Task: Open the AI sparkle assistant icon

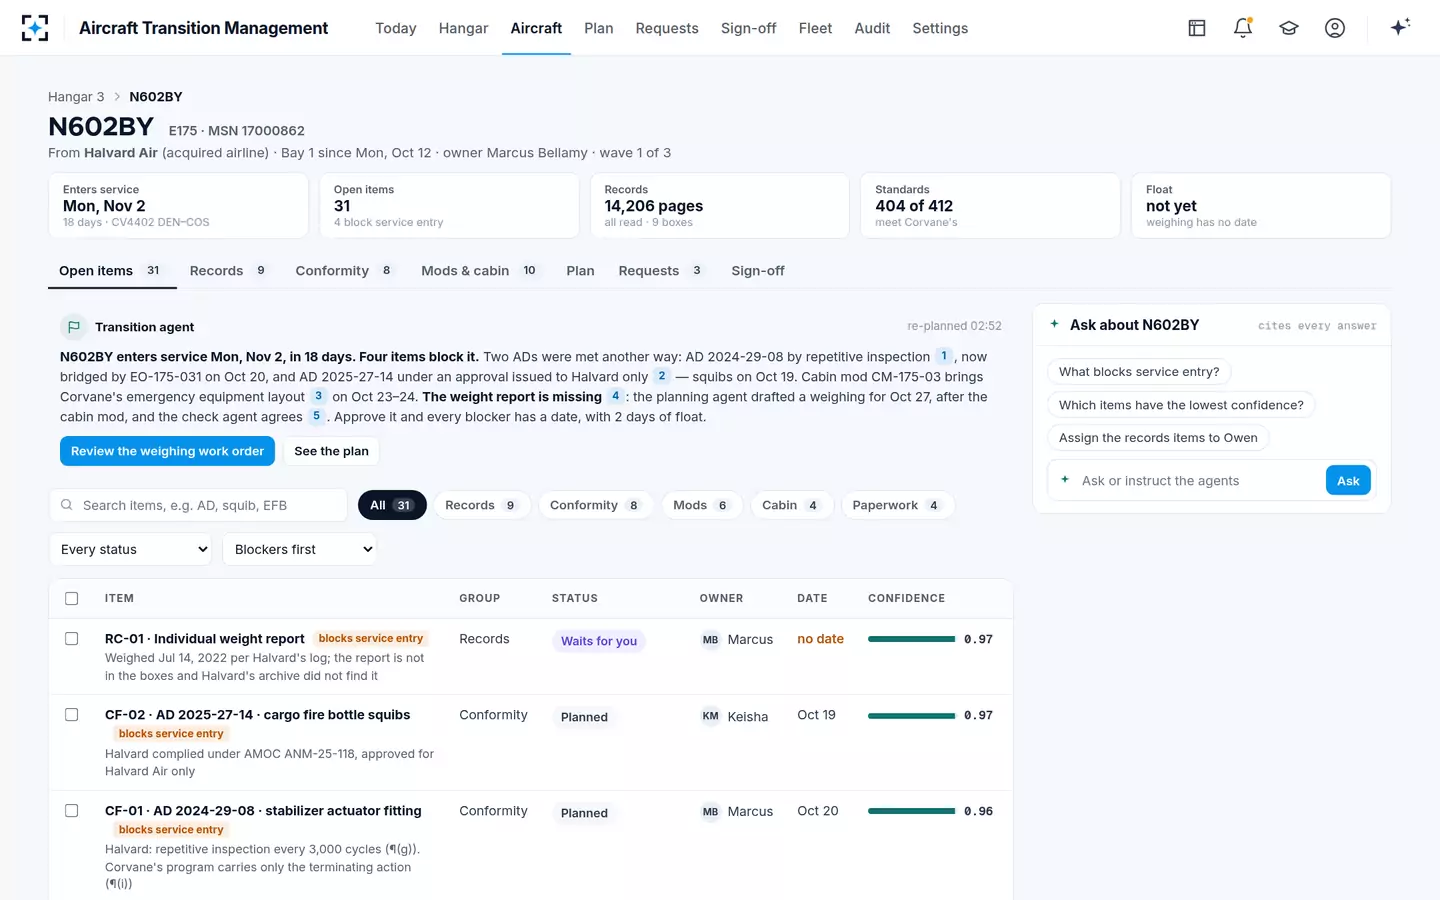Action: (x=1400, y=27)
